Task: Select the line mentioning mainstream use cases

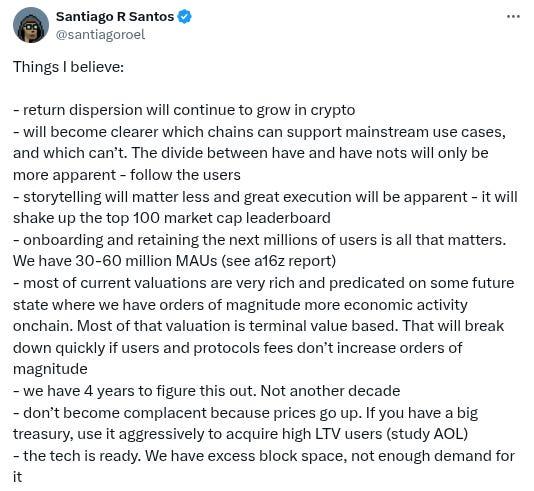Action: [260, 132]
